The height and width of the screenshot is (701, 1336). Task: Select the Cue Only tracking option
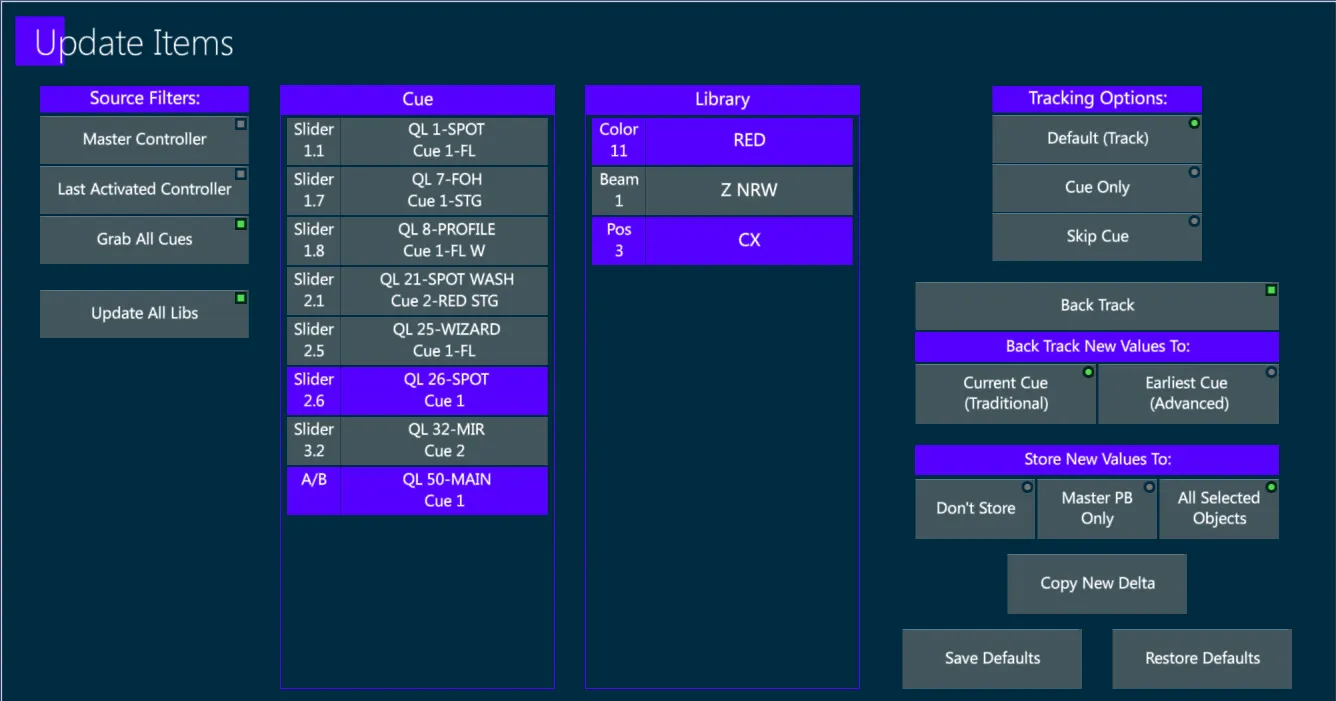coord(1097,187)
